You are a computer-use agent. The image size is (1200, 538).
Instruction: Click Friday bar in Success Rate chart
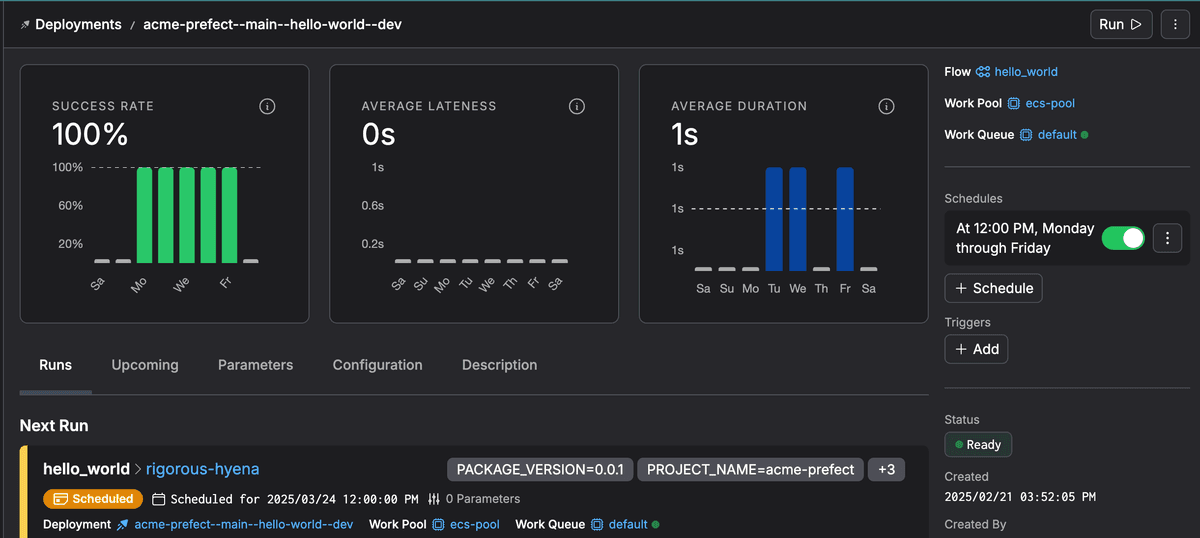229,215
